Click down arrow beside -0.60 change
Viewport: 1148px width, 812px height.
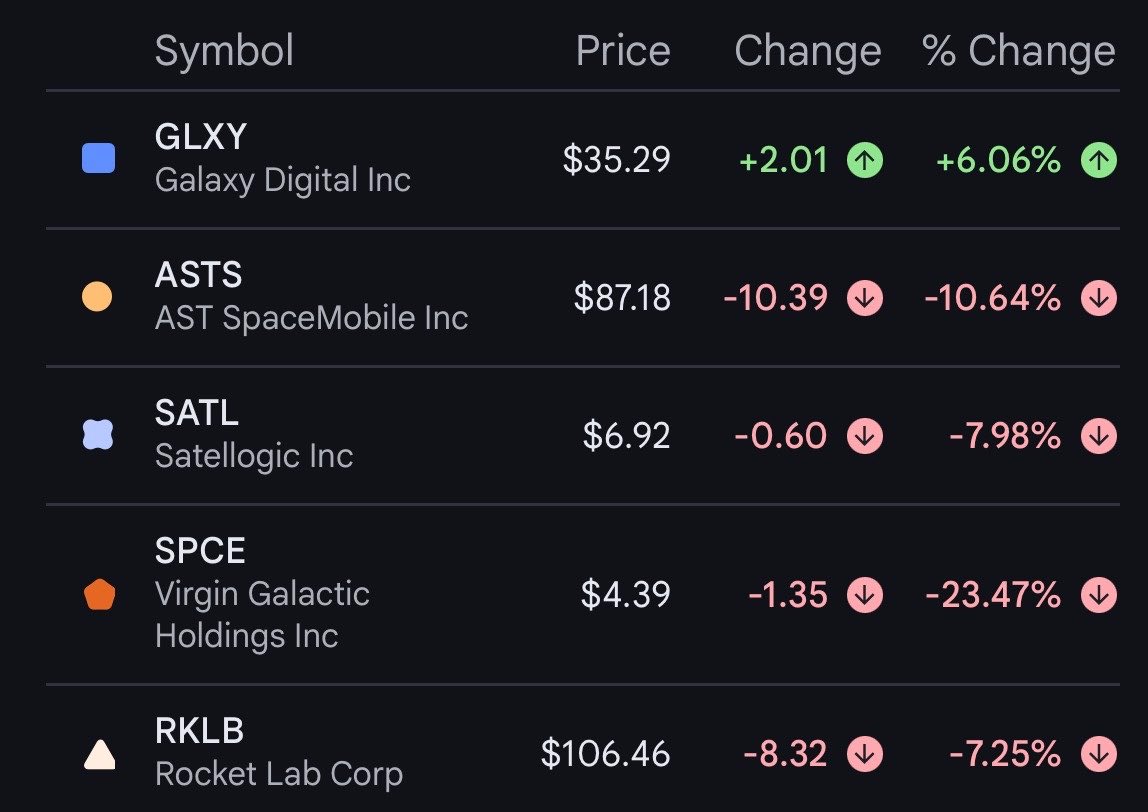(865, 436)
